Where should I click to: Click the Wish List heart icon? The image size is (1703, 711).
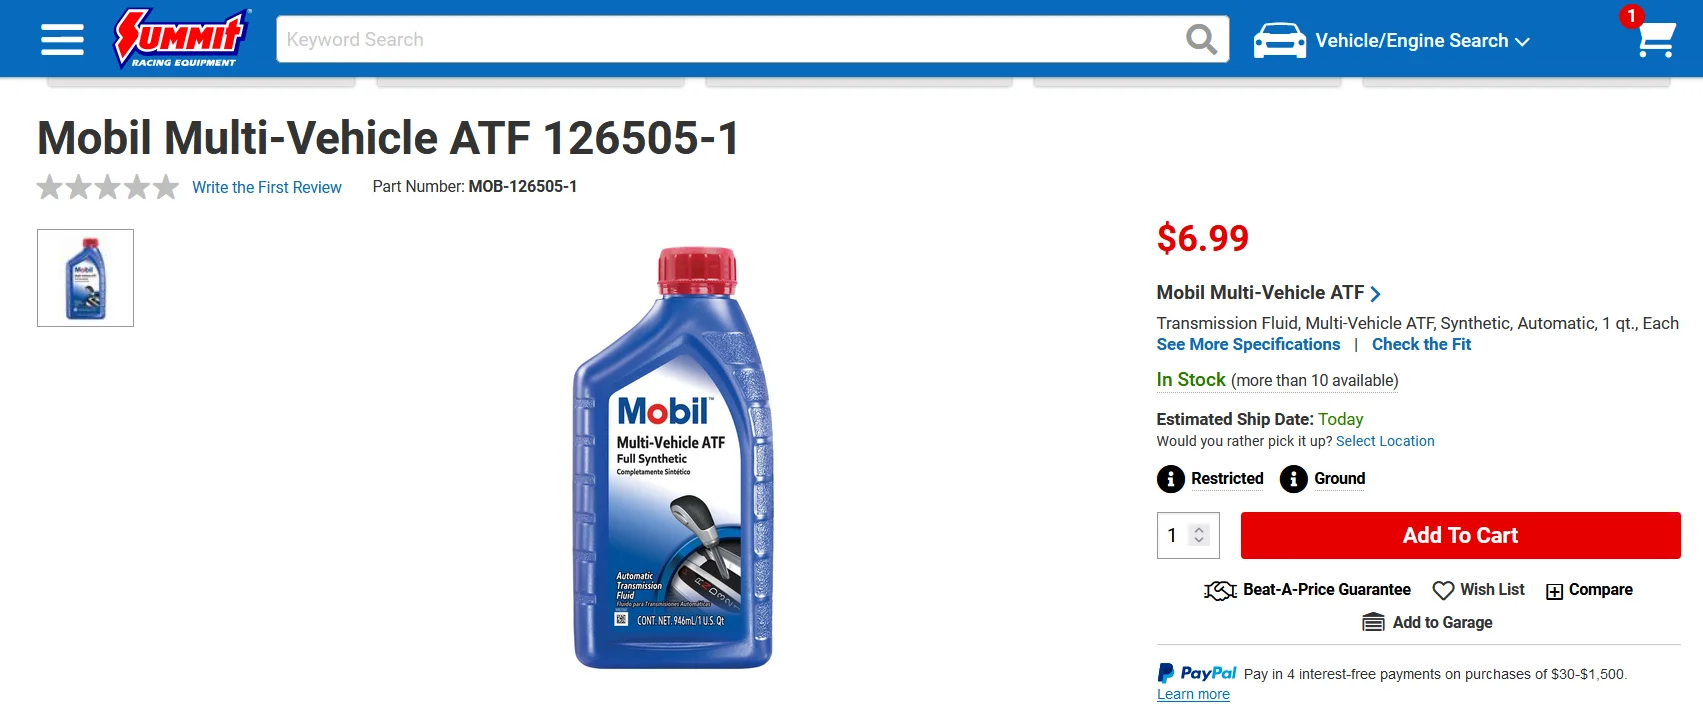point(1443,591)
